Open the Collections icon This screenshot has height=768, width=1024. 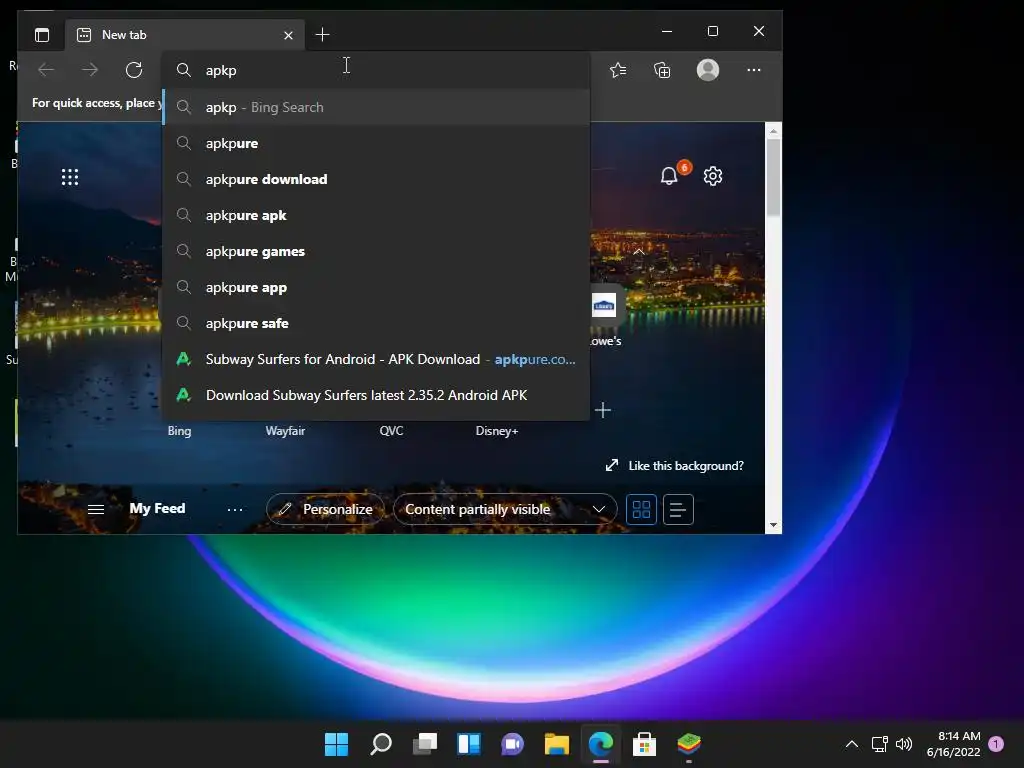(662, 70)
